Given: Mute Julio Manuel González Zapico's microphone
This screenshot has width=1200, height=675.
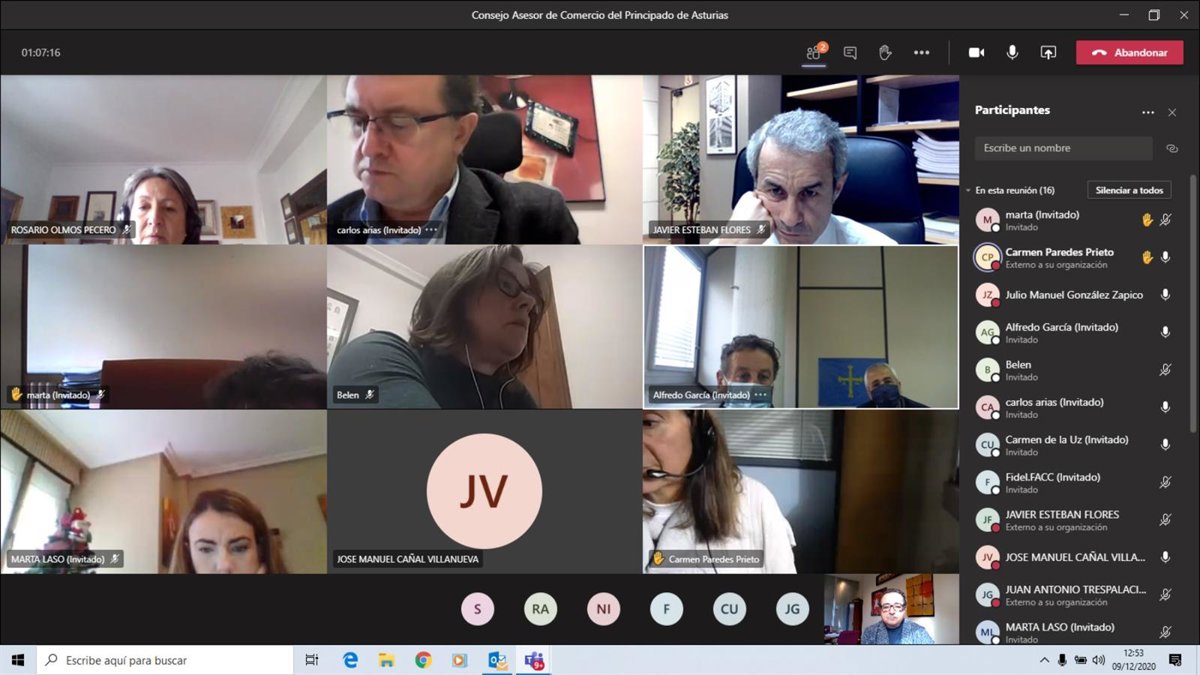Looking at the screenshot, I should point(1165,295).
